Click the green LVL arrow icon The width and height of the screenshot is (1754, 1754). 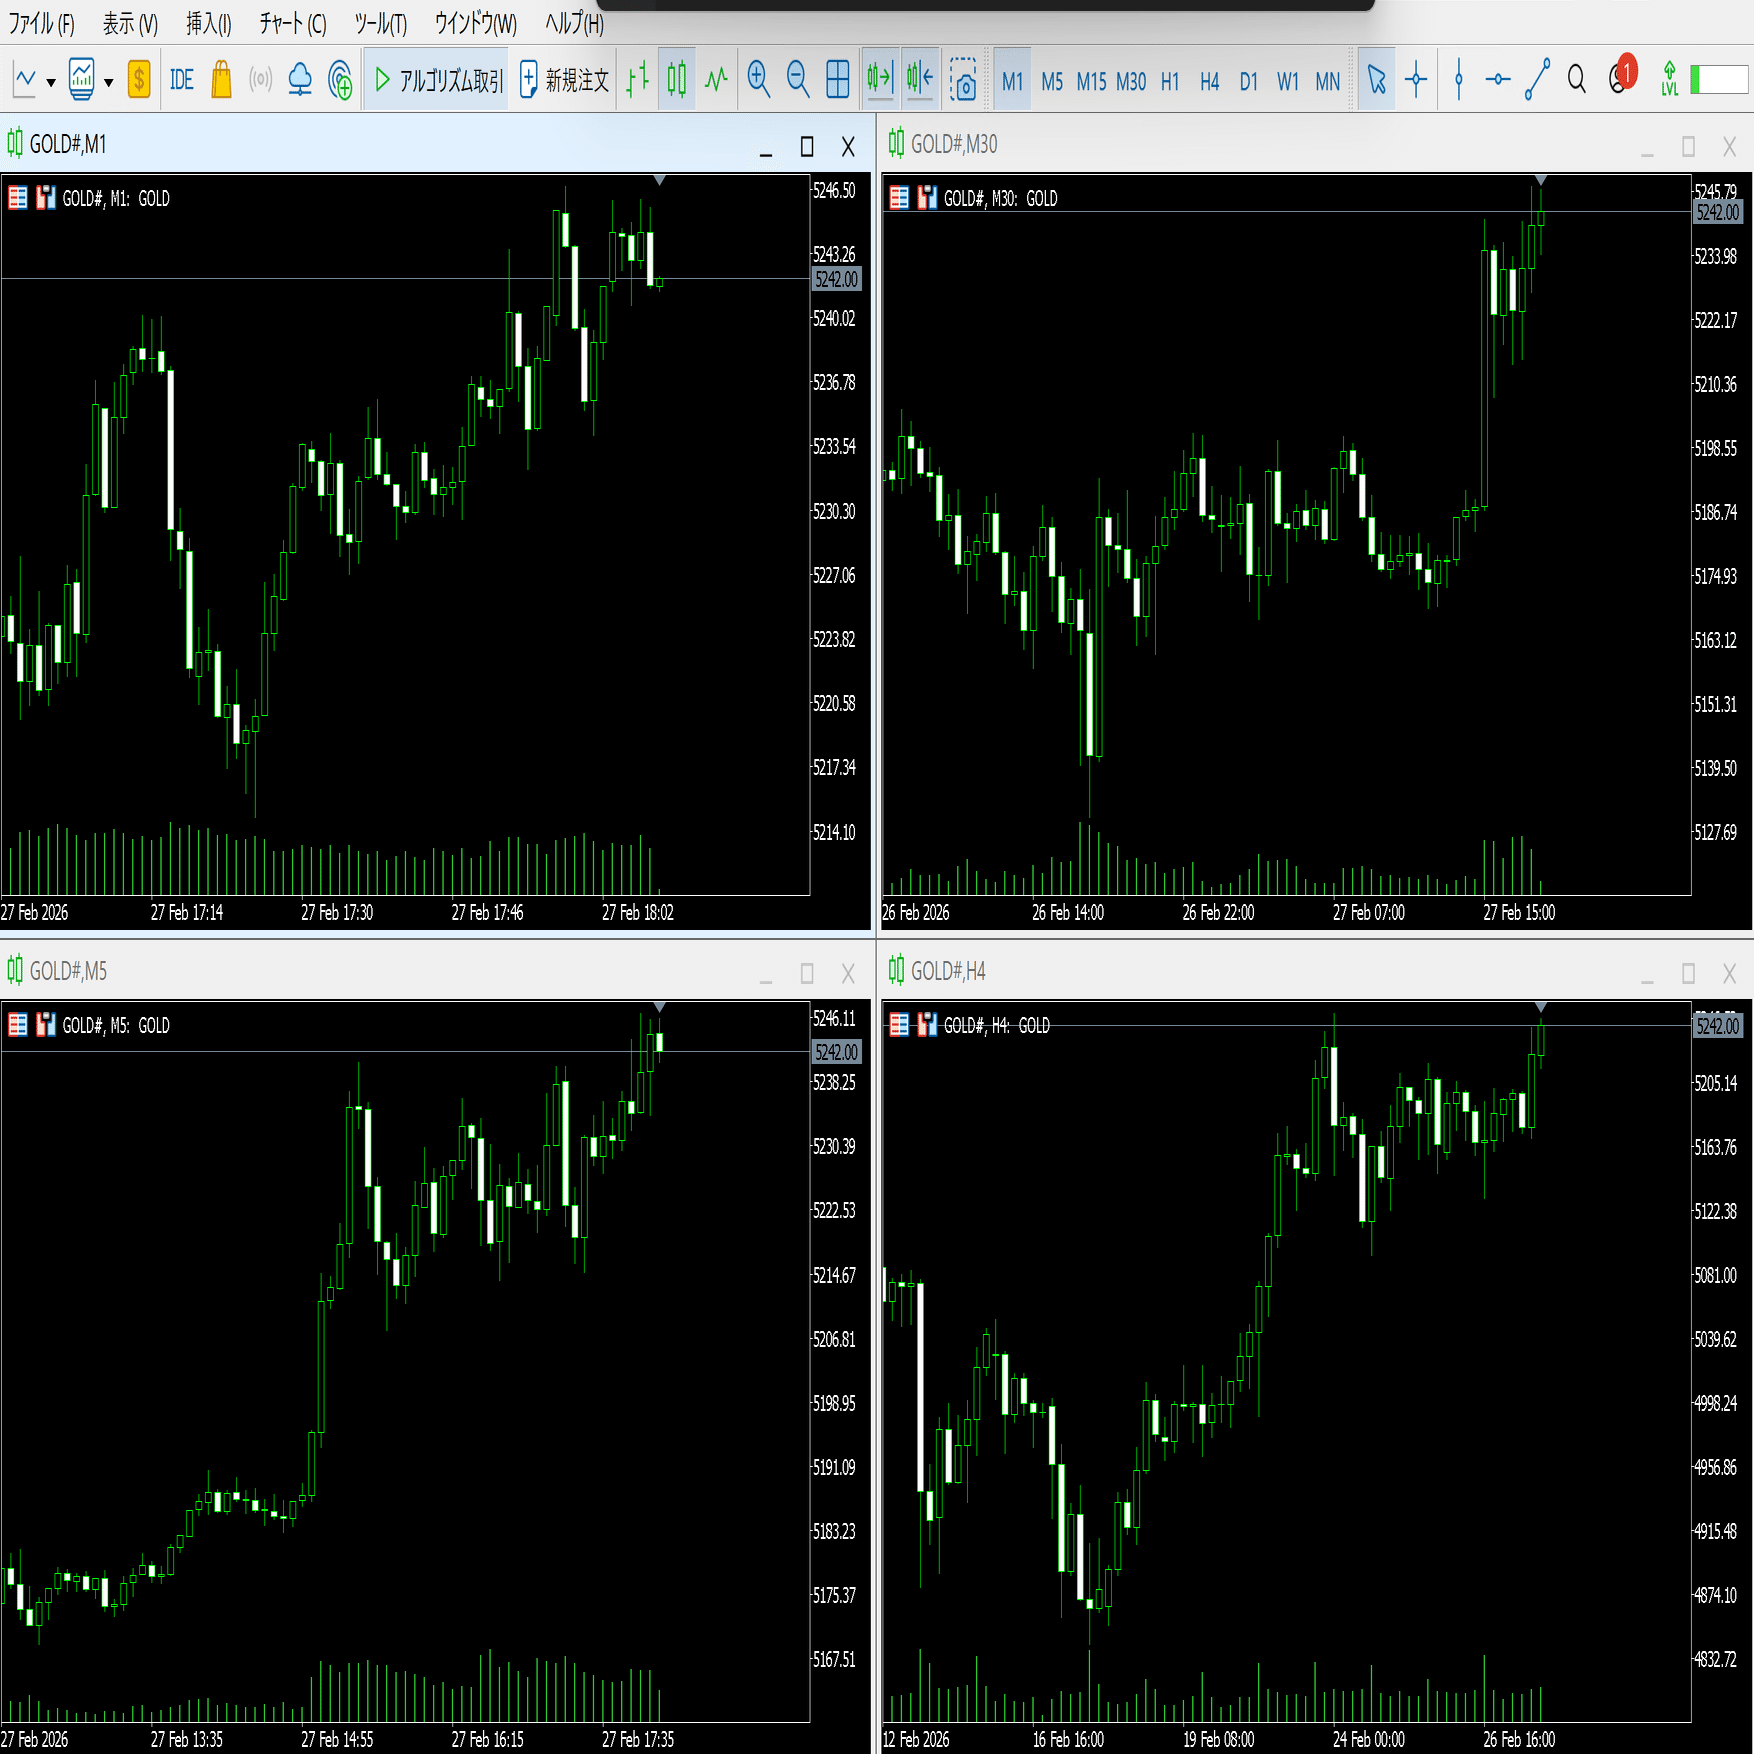1669,79
